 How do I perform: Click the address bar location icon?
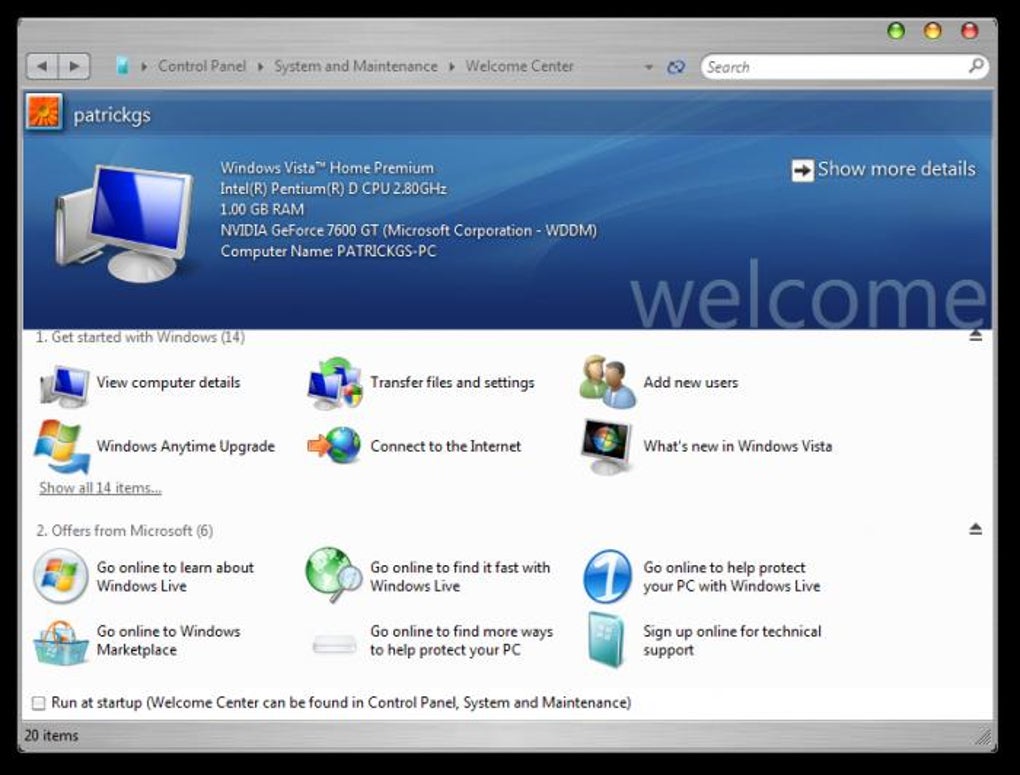[122, 66]
